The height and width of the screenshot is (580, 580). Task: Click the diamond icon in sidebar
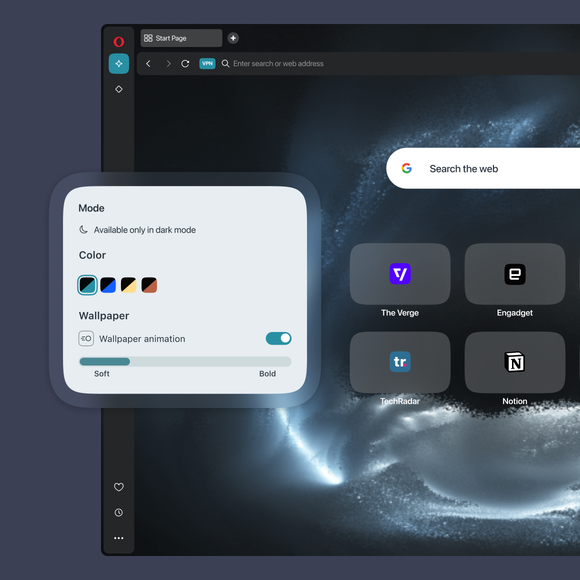(x=119, y=89)
